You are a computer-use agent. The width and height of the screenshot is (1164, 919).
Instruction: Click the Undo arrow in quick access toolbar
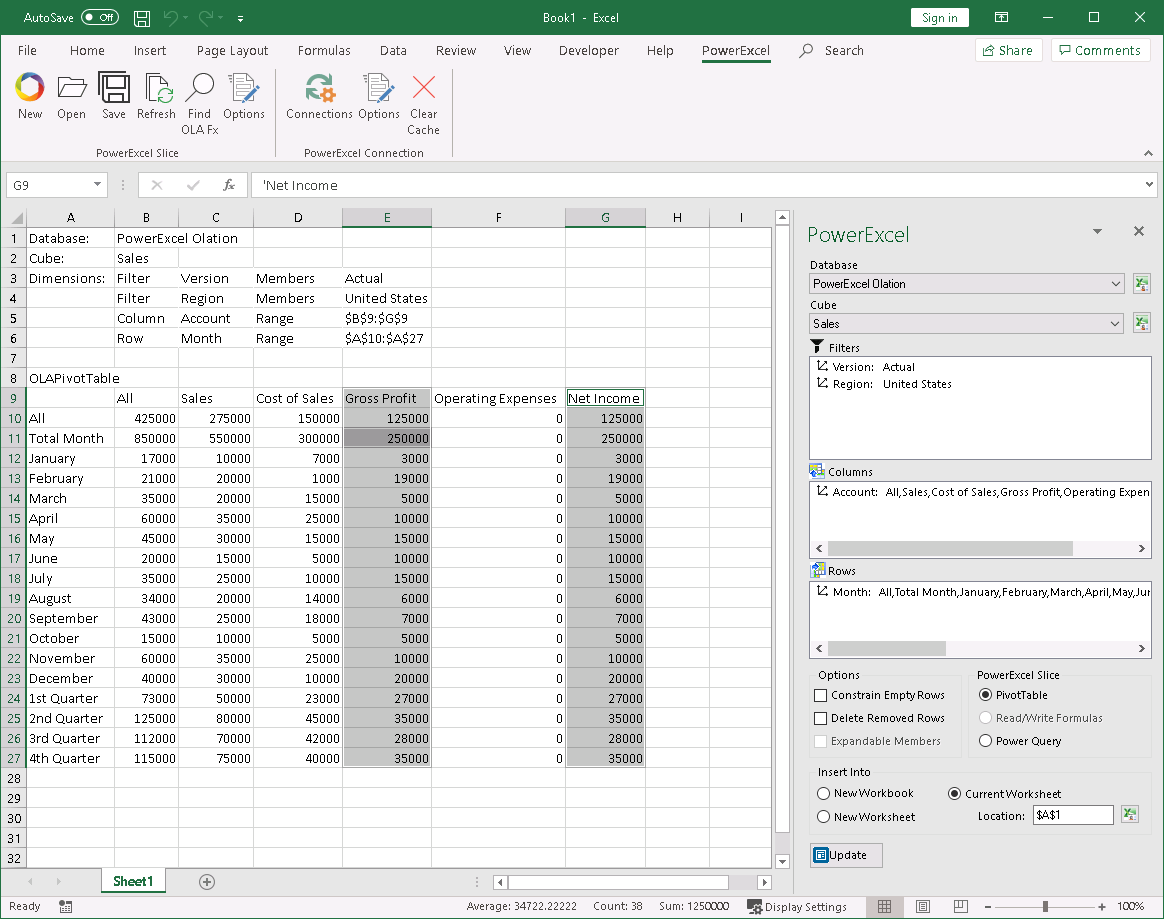coord(171,18)
